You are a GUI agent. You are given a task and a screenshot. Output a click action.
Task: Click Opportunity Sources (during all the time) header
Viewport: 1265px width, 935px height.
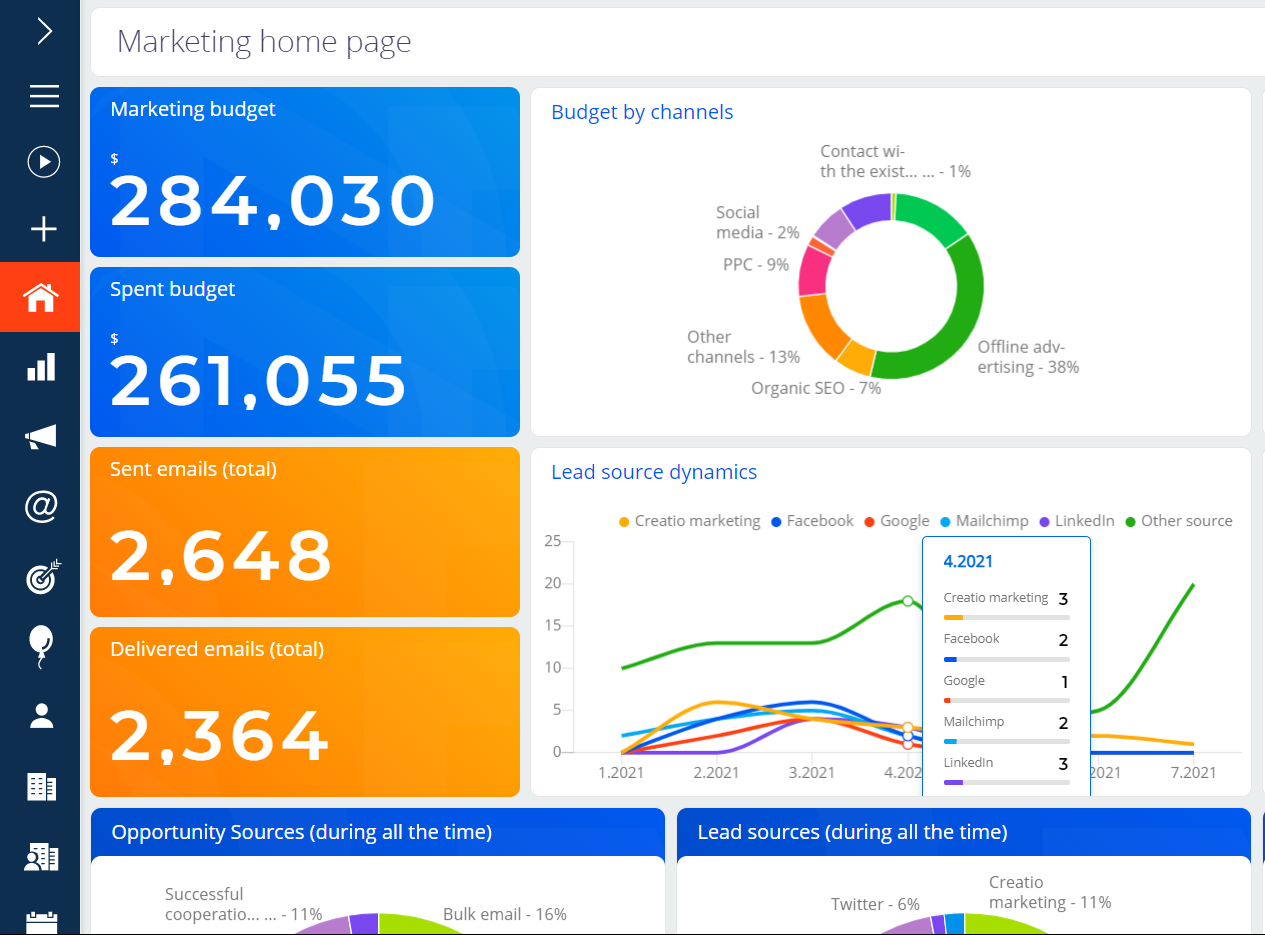pos(302,832)
